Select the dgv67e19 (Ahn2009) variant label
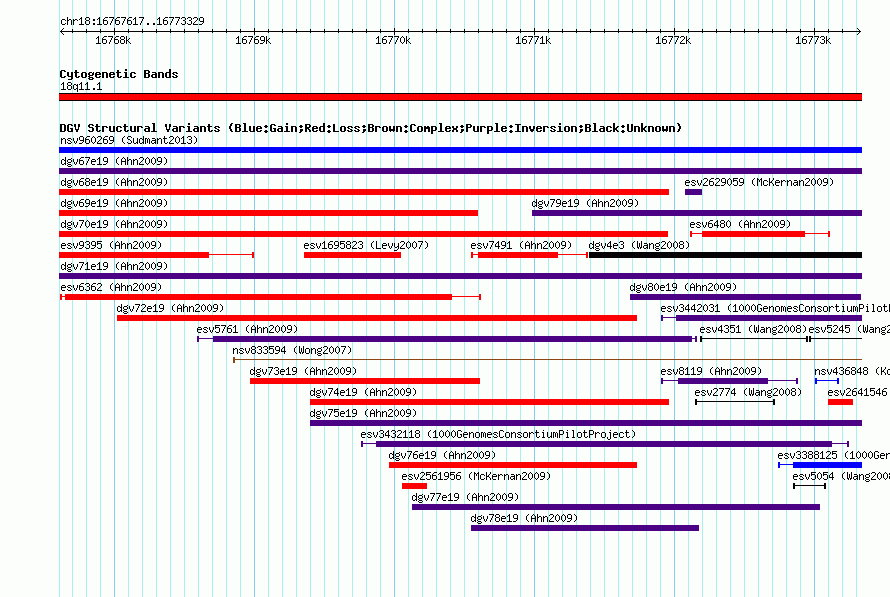Viewport: 890px width, 597px height. [114, 161]
